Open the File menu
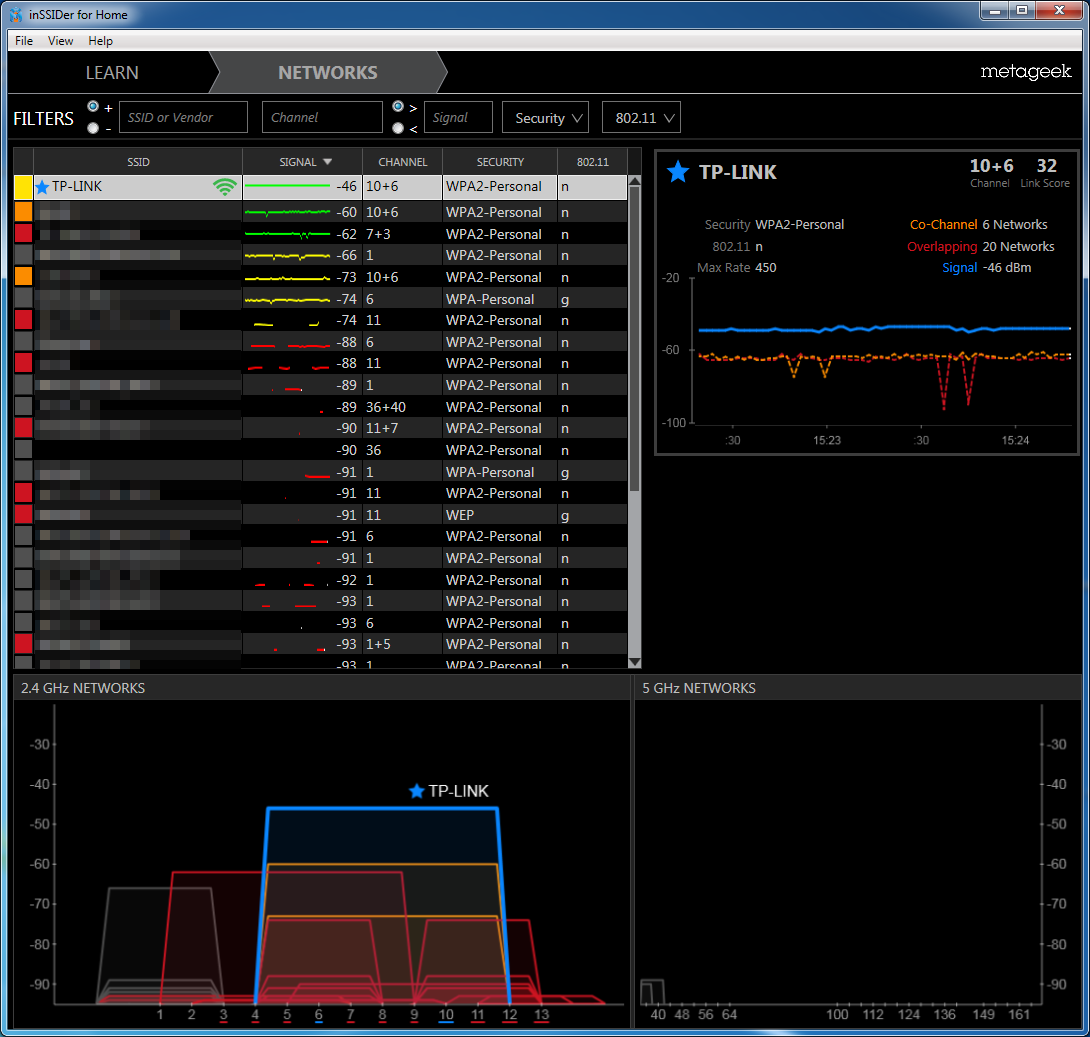 24,40
